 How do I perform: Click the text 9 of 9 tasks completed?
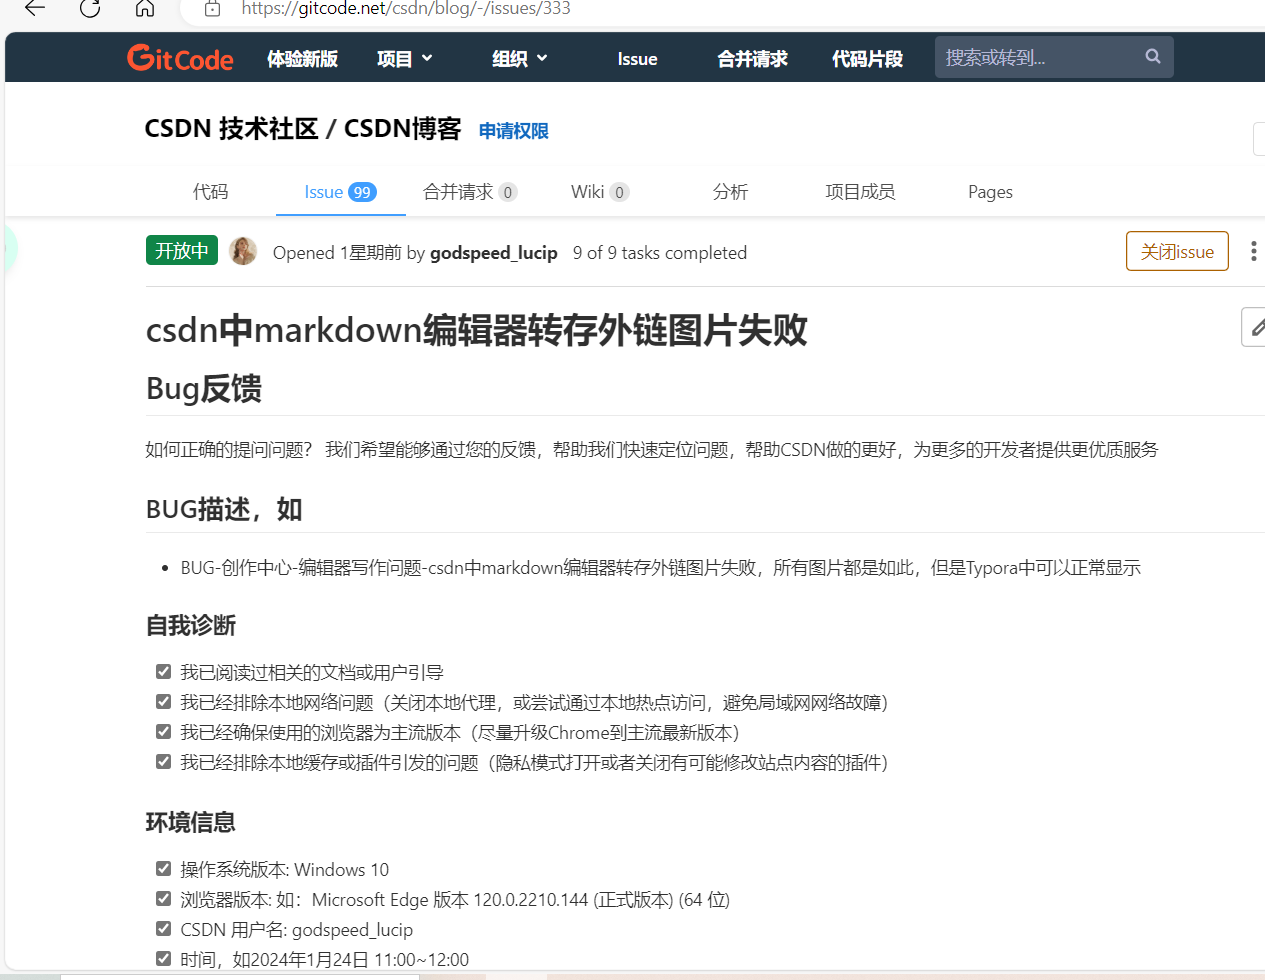[x=660, y=253]
